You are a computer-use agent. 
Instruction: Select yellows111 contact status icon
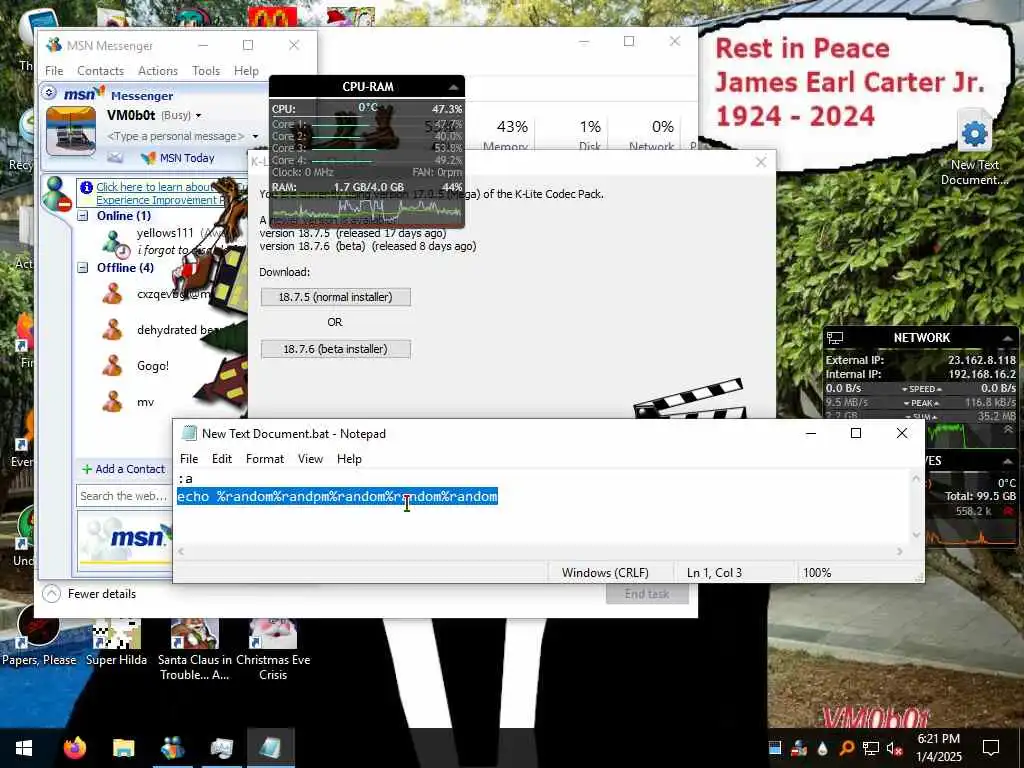coord(116,242)
